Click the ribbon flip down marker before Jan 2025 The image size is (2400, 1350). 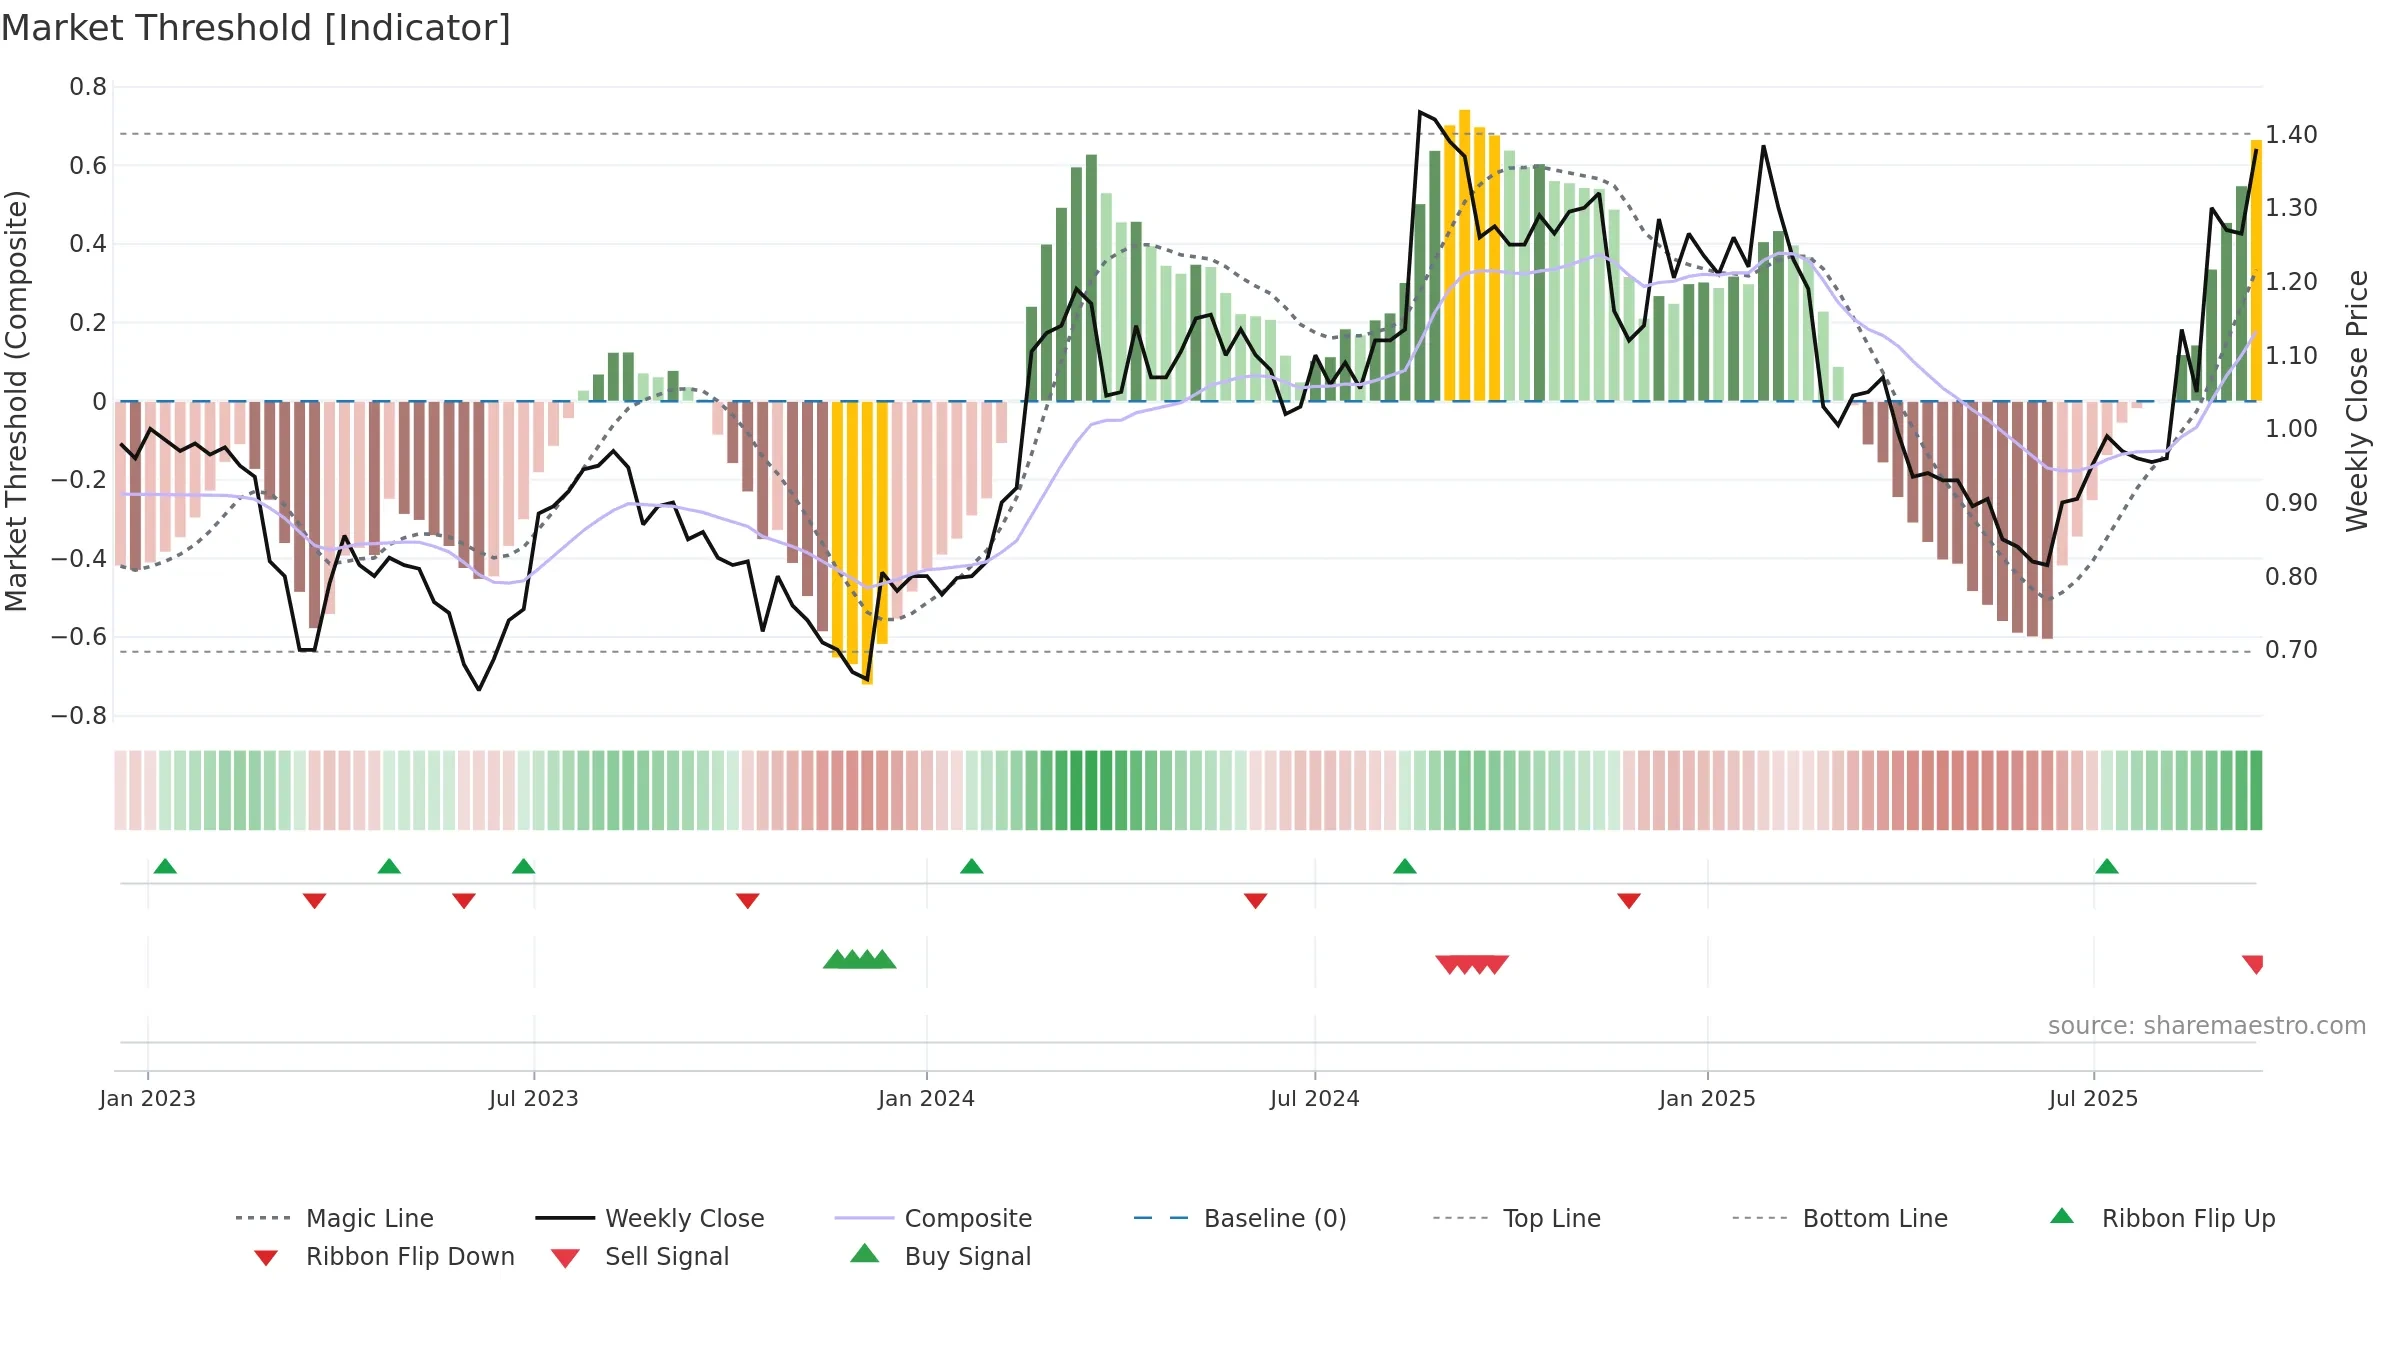point(1629,901)
